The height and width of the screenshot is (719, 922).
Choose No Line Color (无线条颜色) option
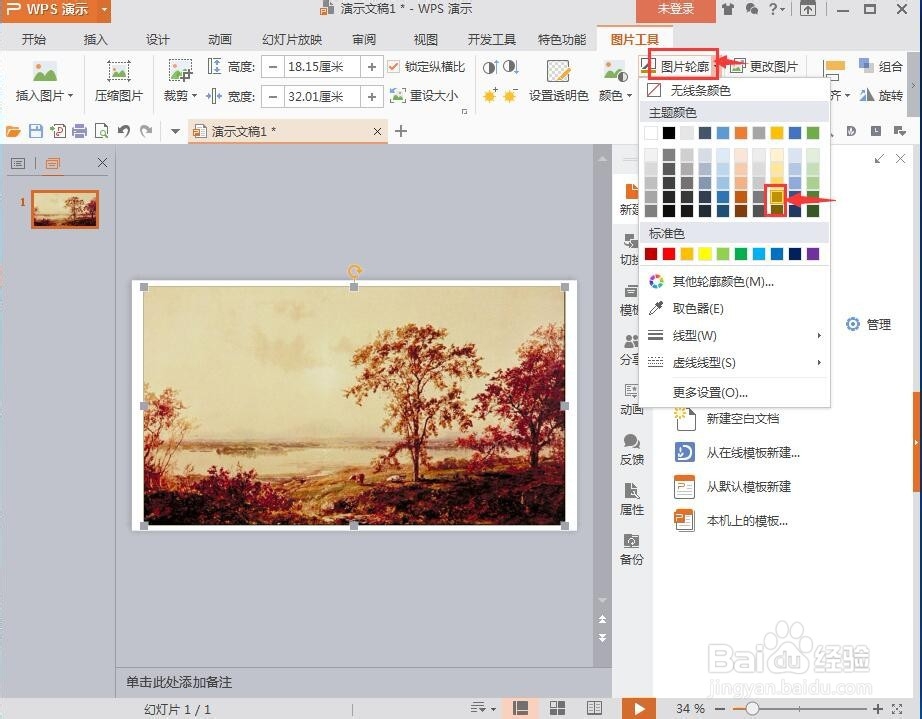click(x=734, y=90)
